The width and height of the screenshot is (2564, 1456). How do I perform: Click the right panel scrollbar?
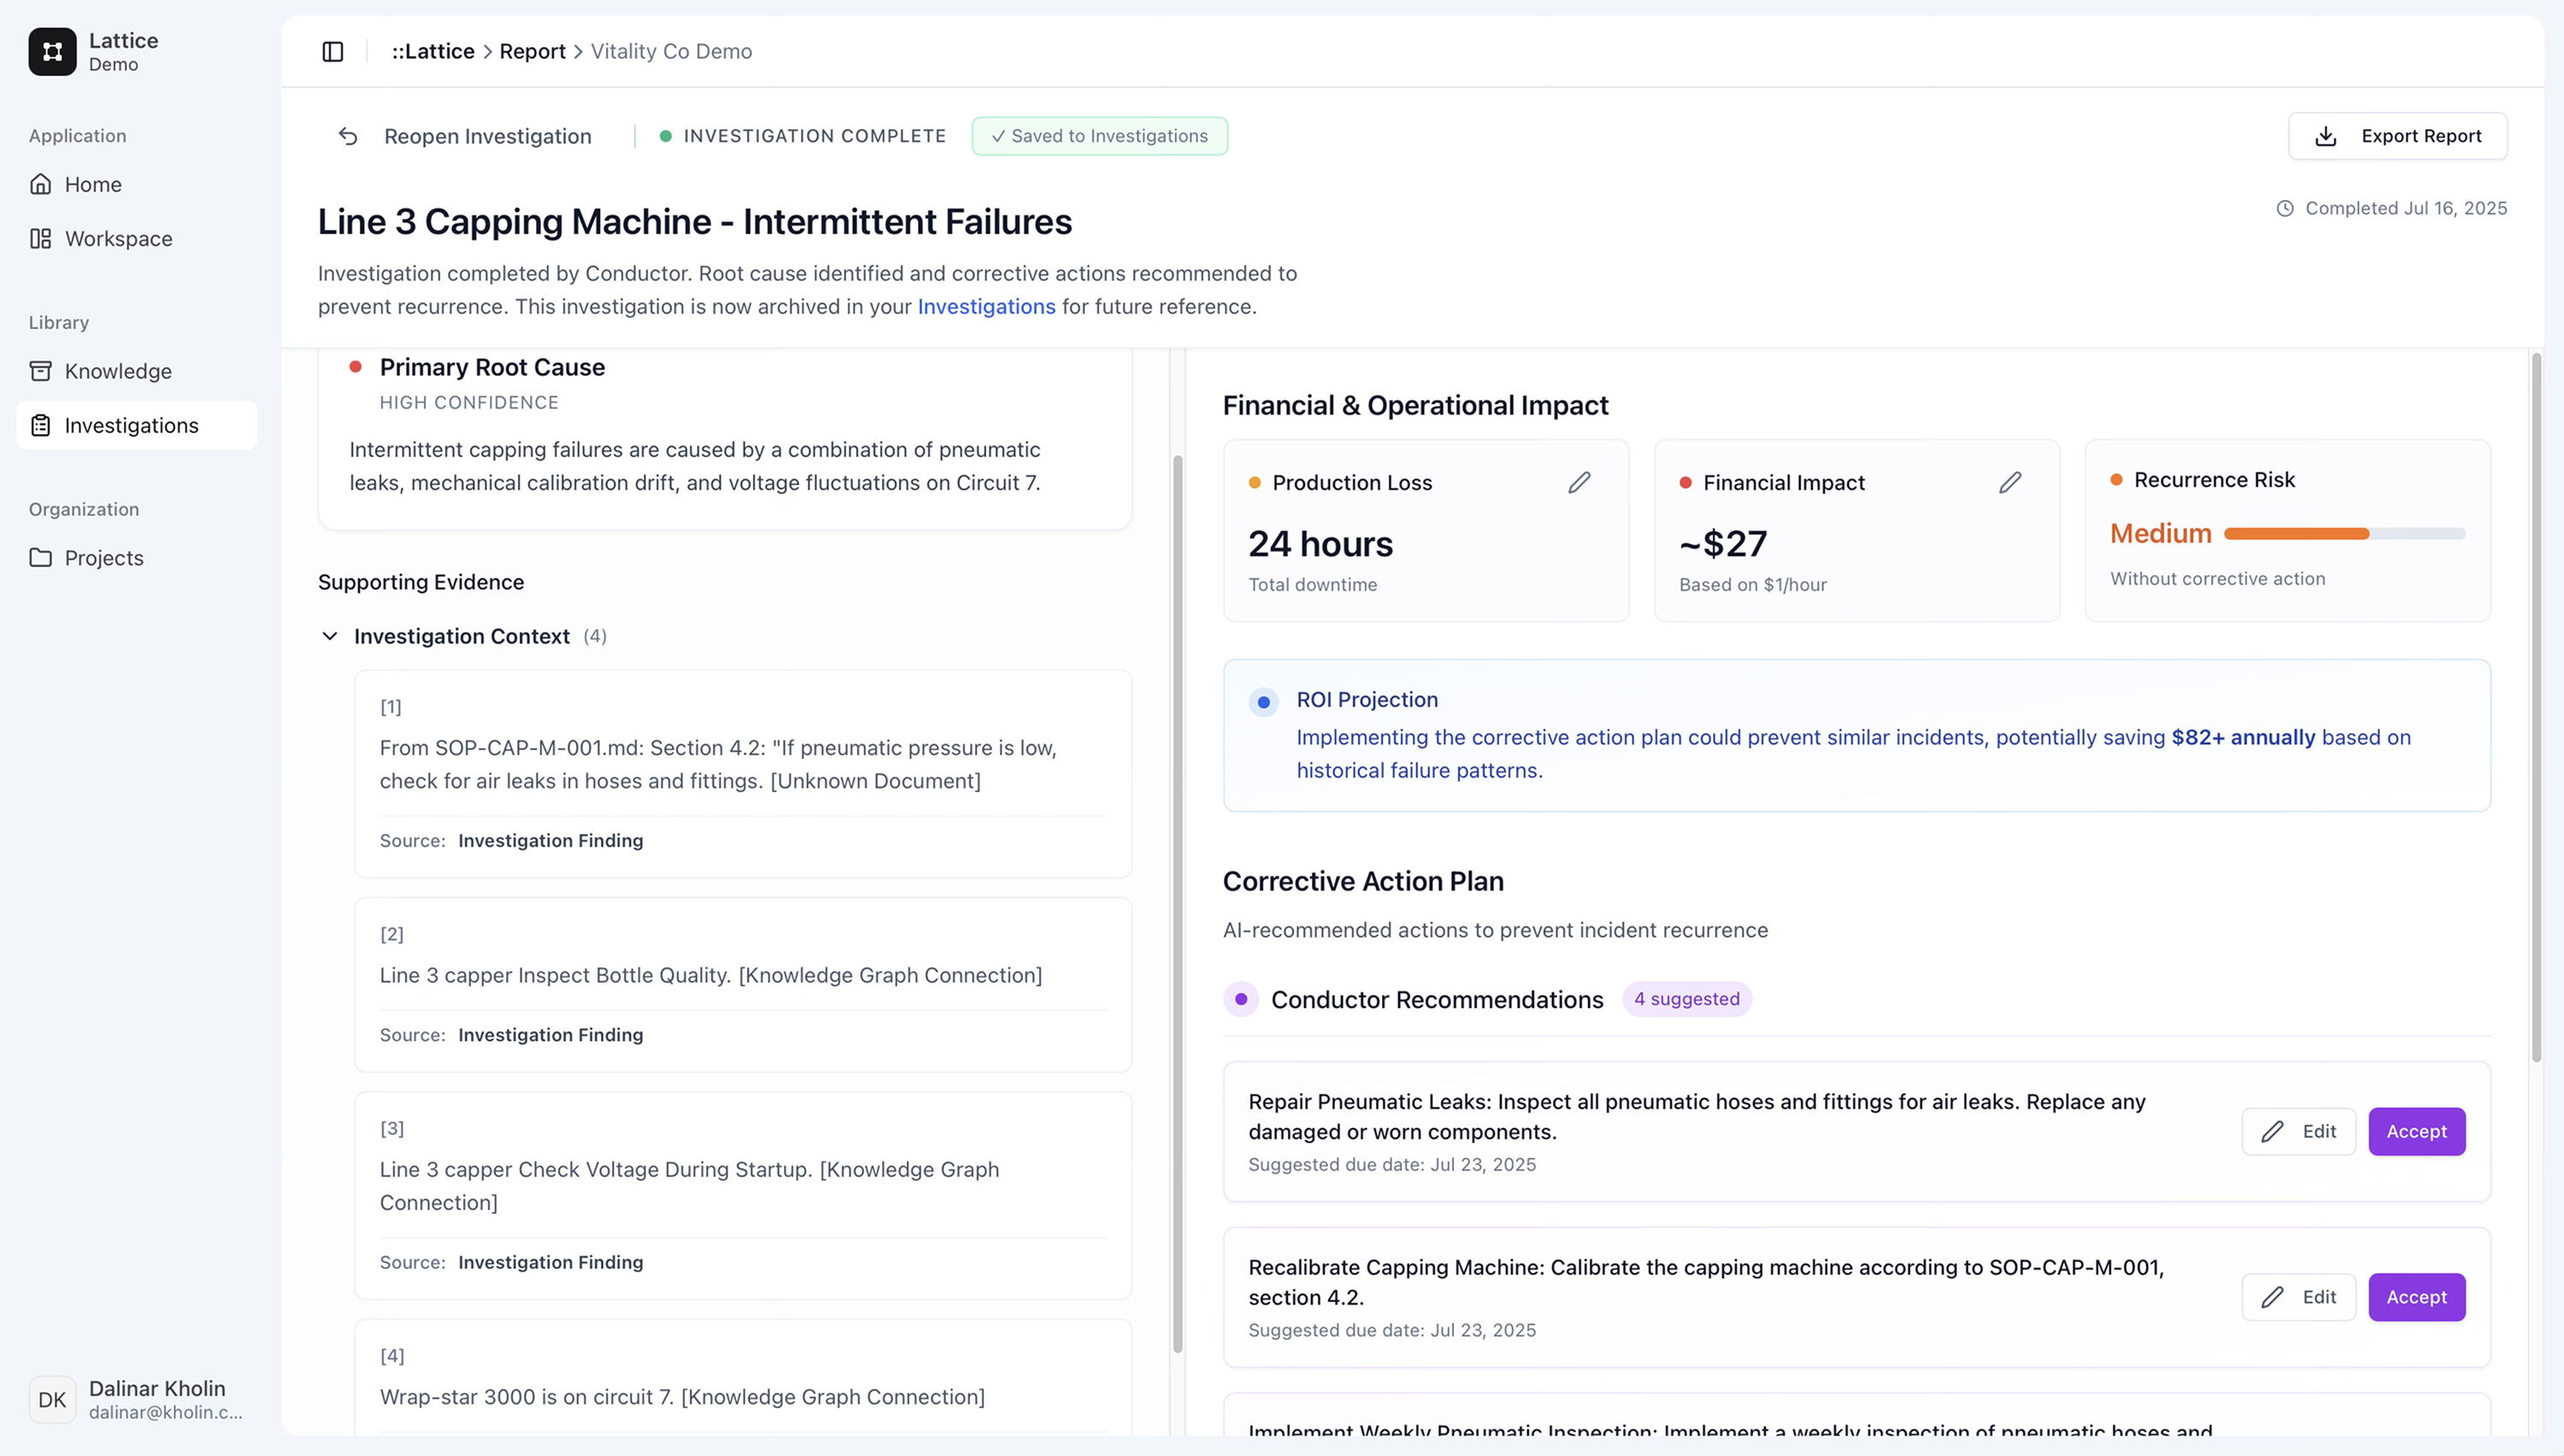tap(2536, 707)
